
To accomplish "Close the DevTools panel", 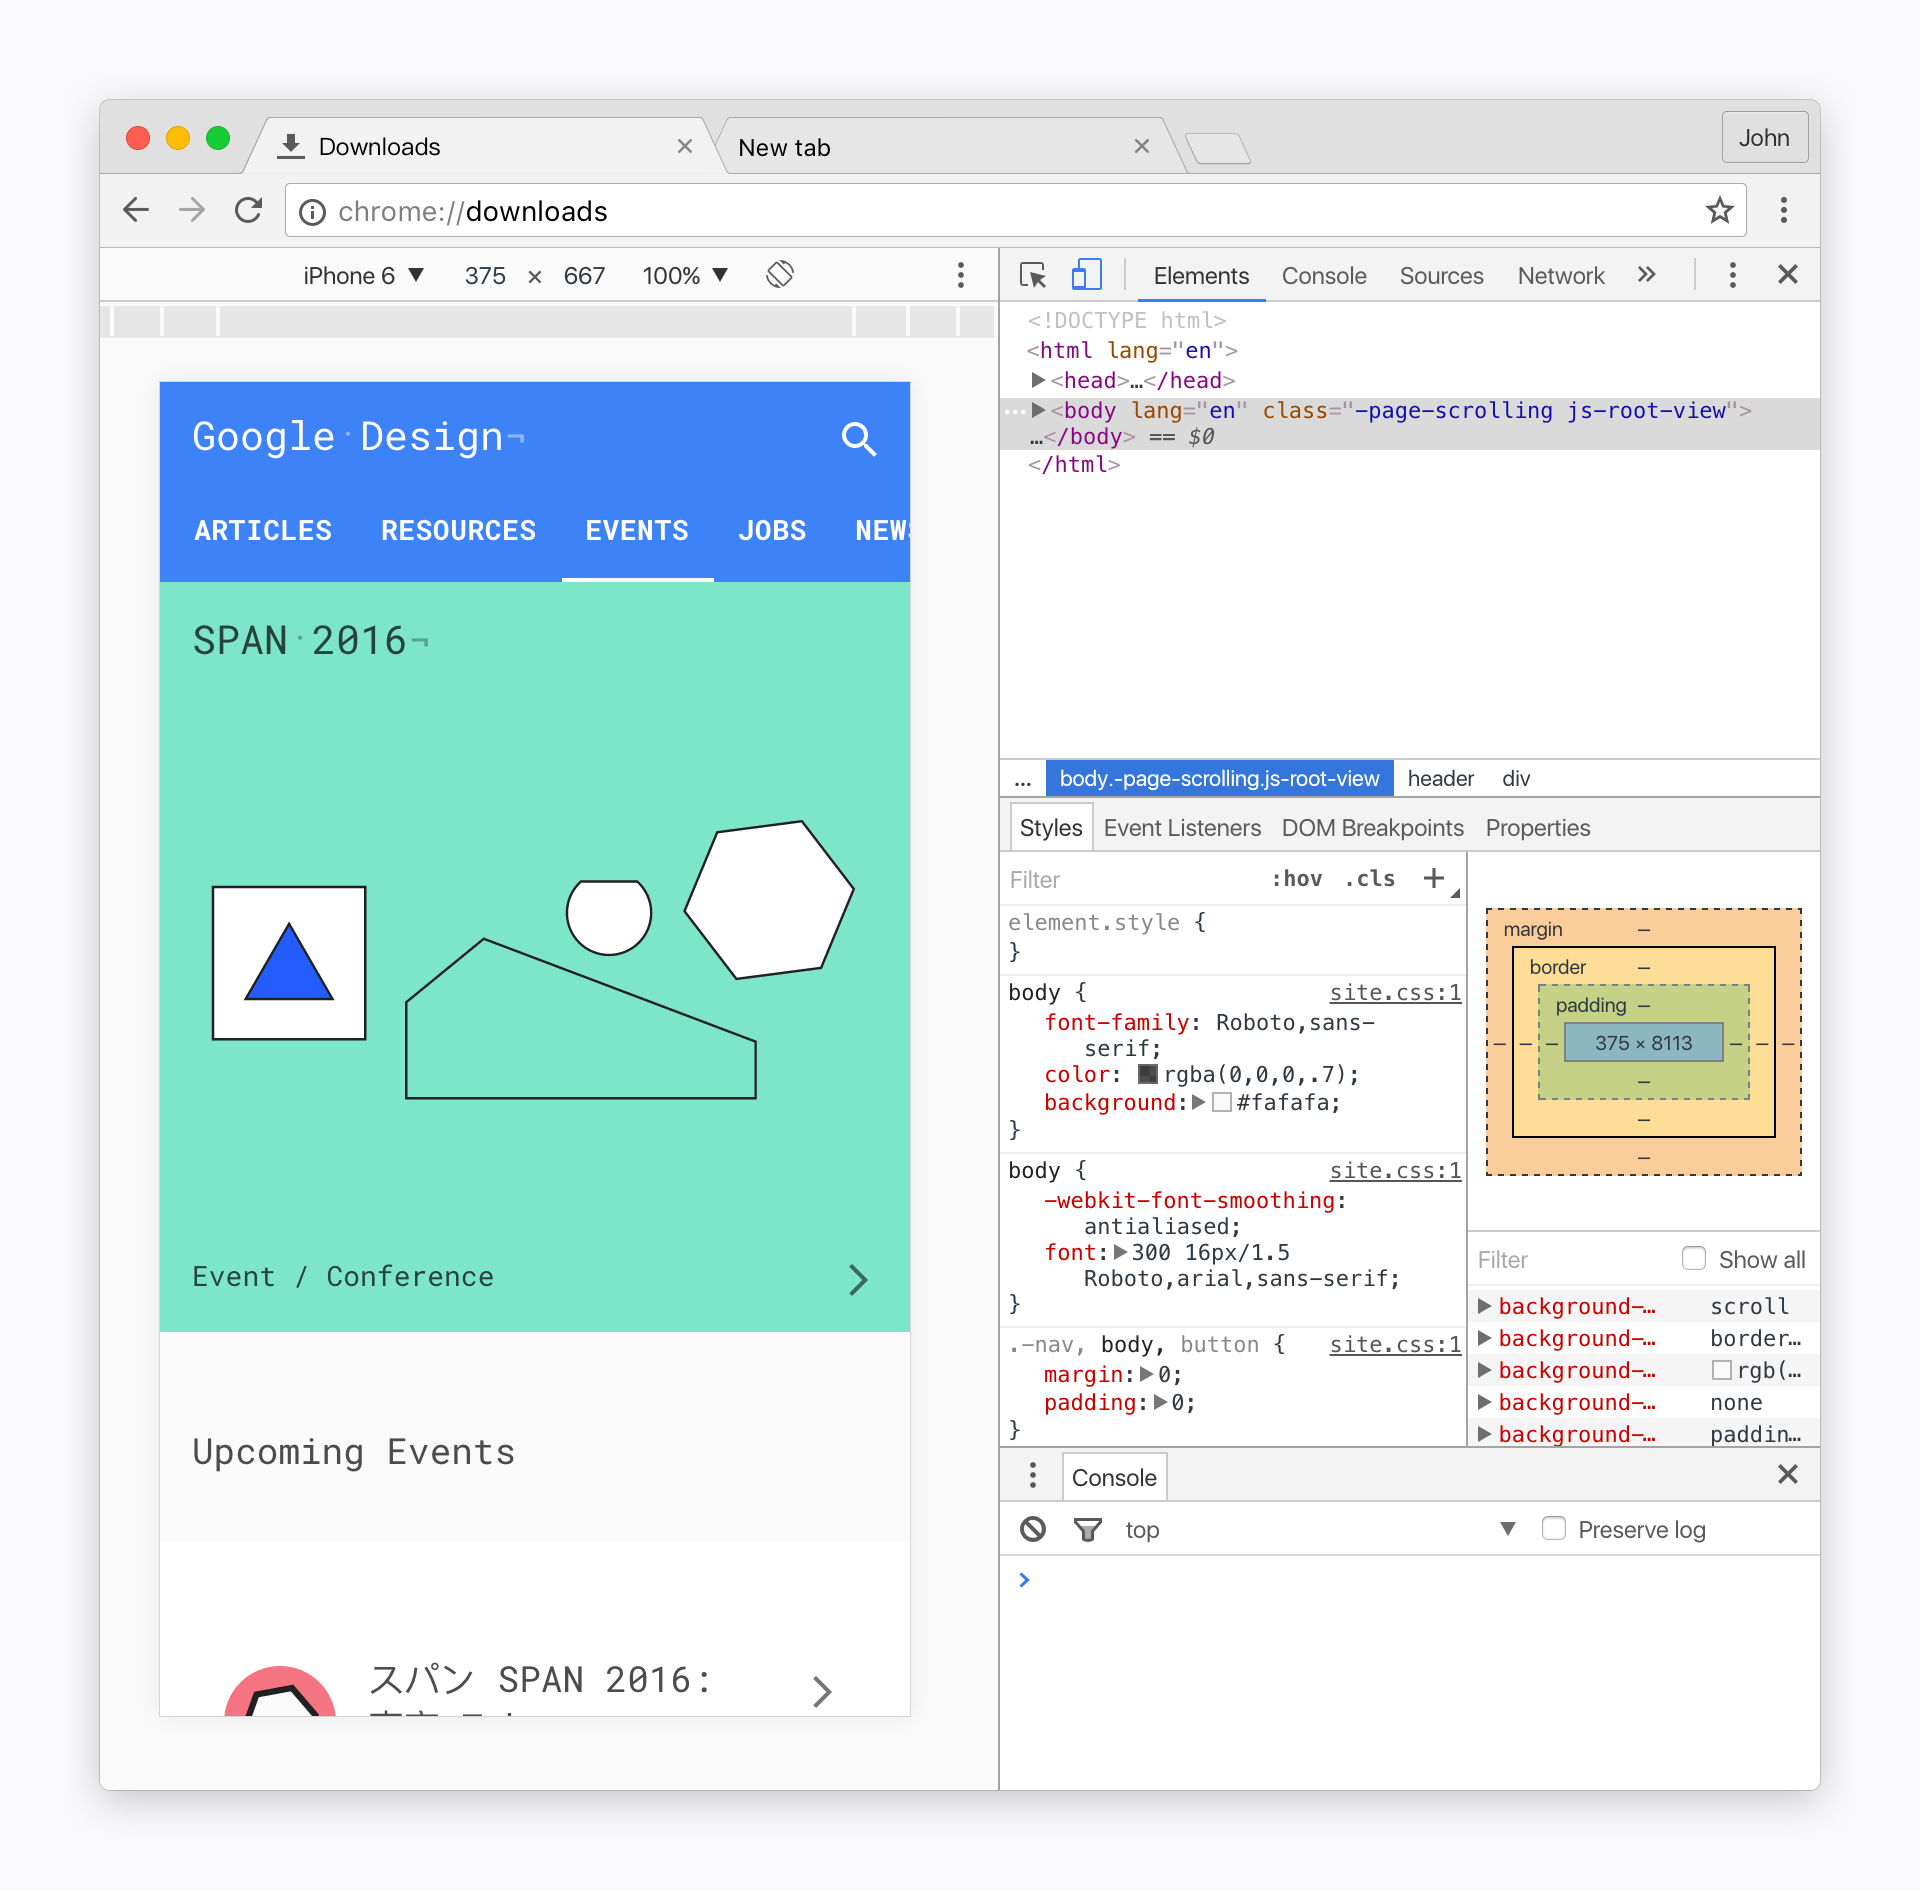I will [1788, 274].
